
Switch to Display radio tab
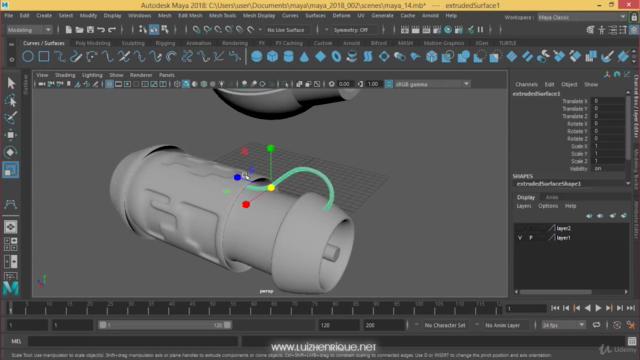click(526, 197)
